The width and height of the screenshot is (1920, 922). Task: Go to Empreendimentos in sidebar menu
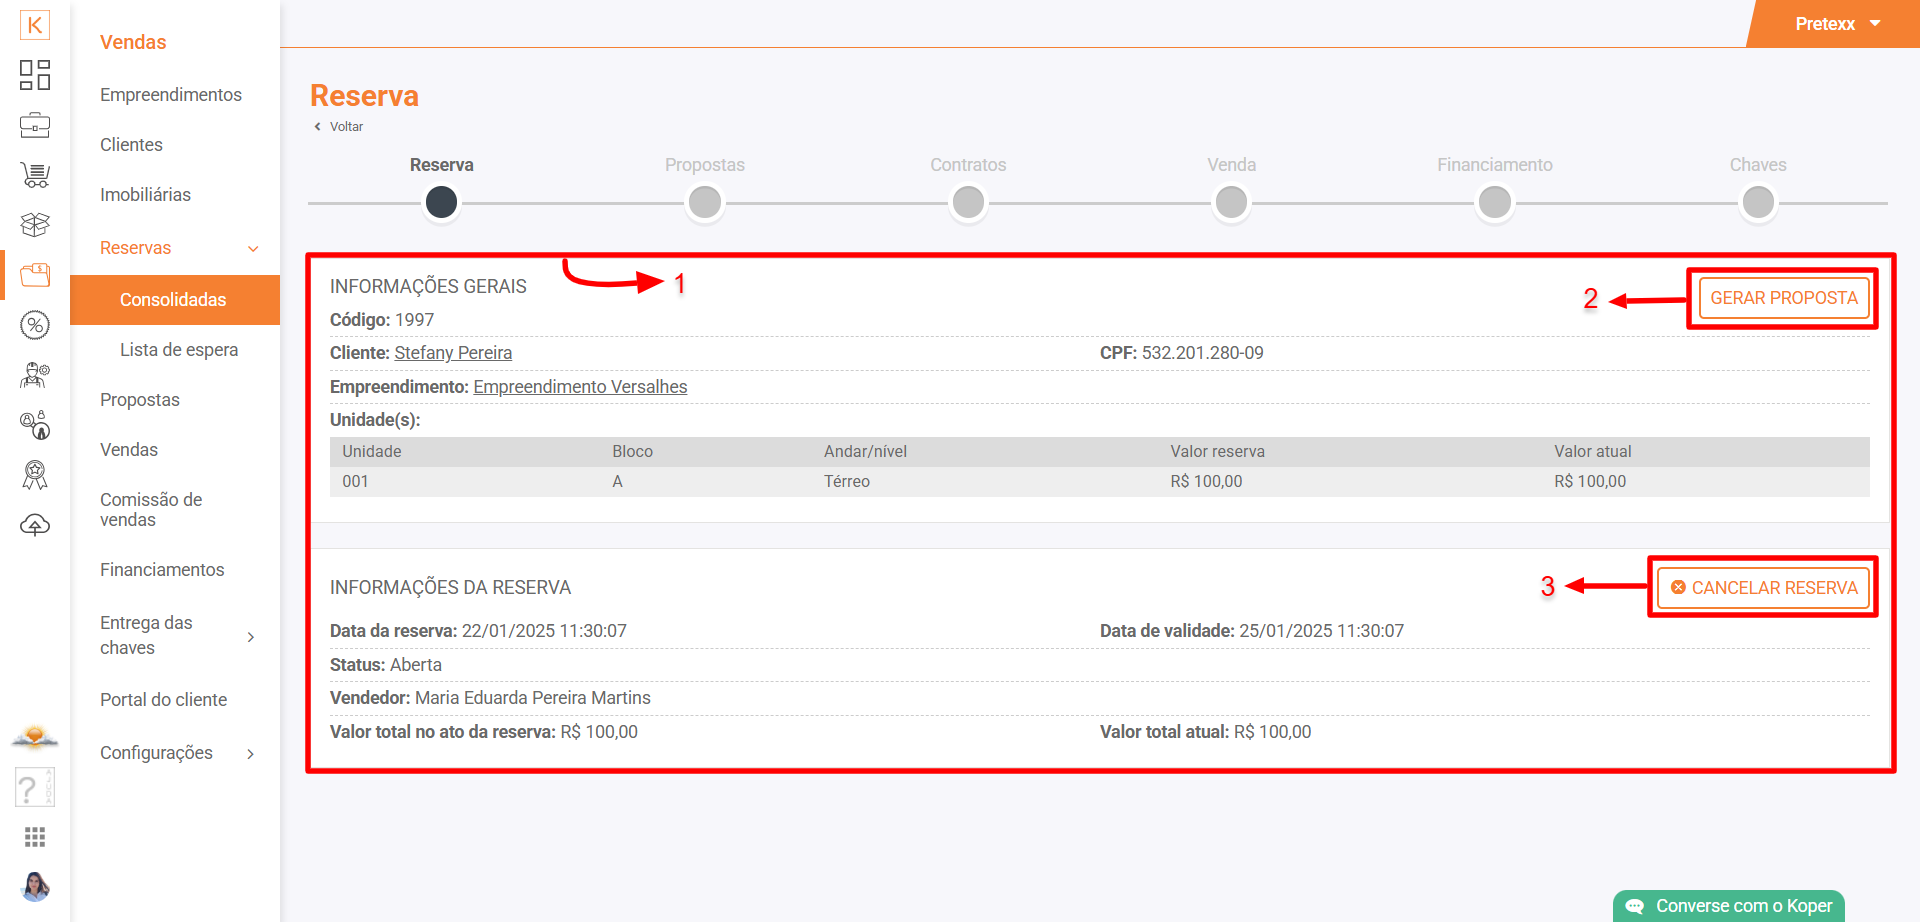171,95
